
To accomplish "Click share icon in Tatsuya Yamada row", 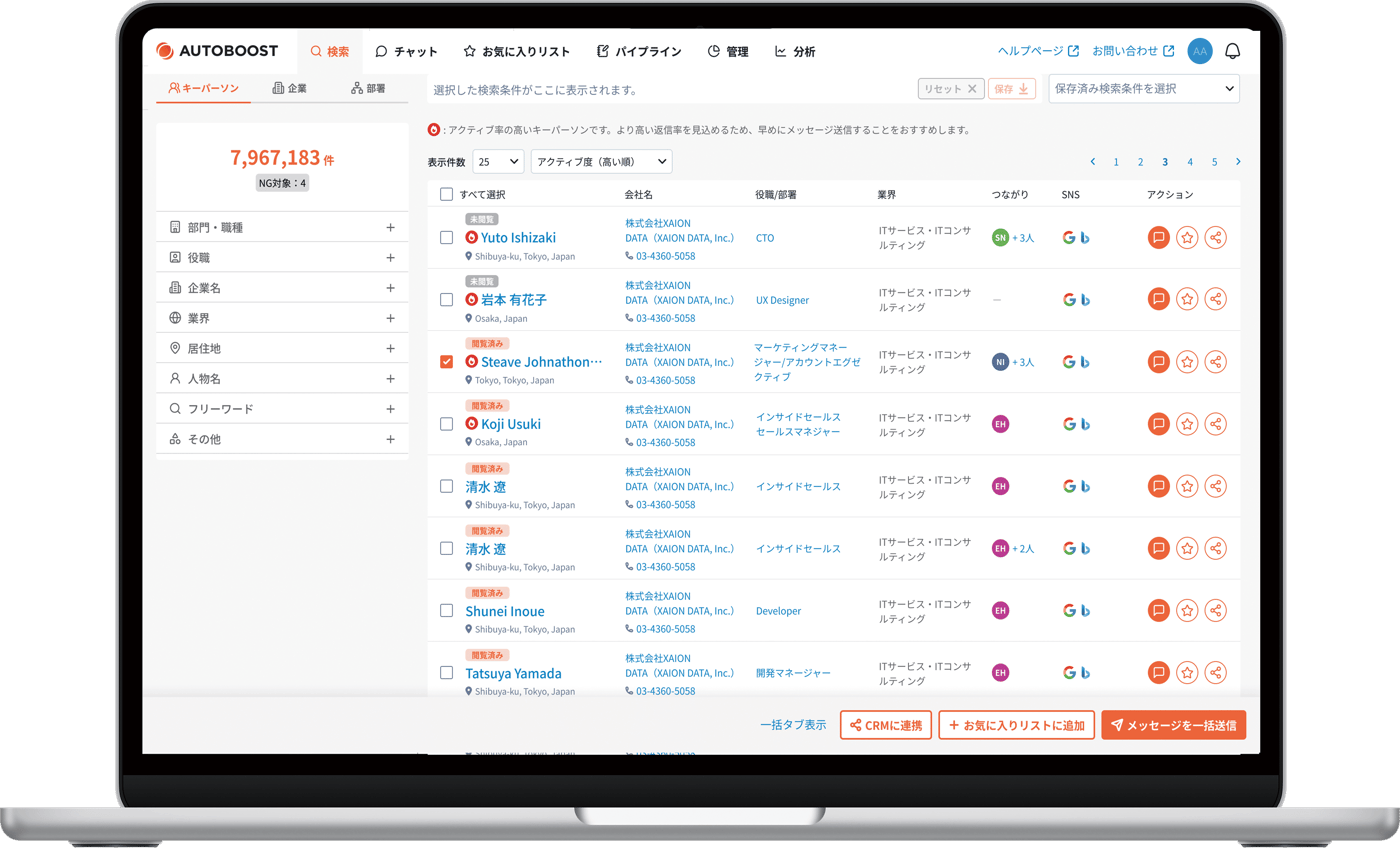I will point(1216,672).
